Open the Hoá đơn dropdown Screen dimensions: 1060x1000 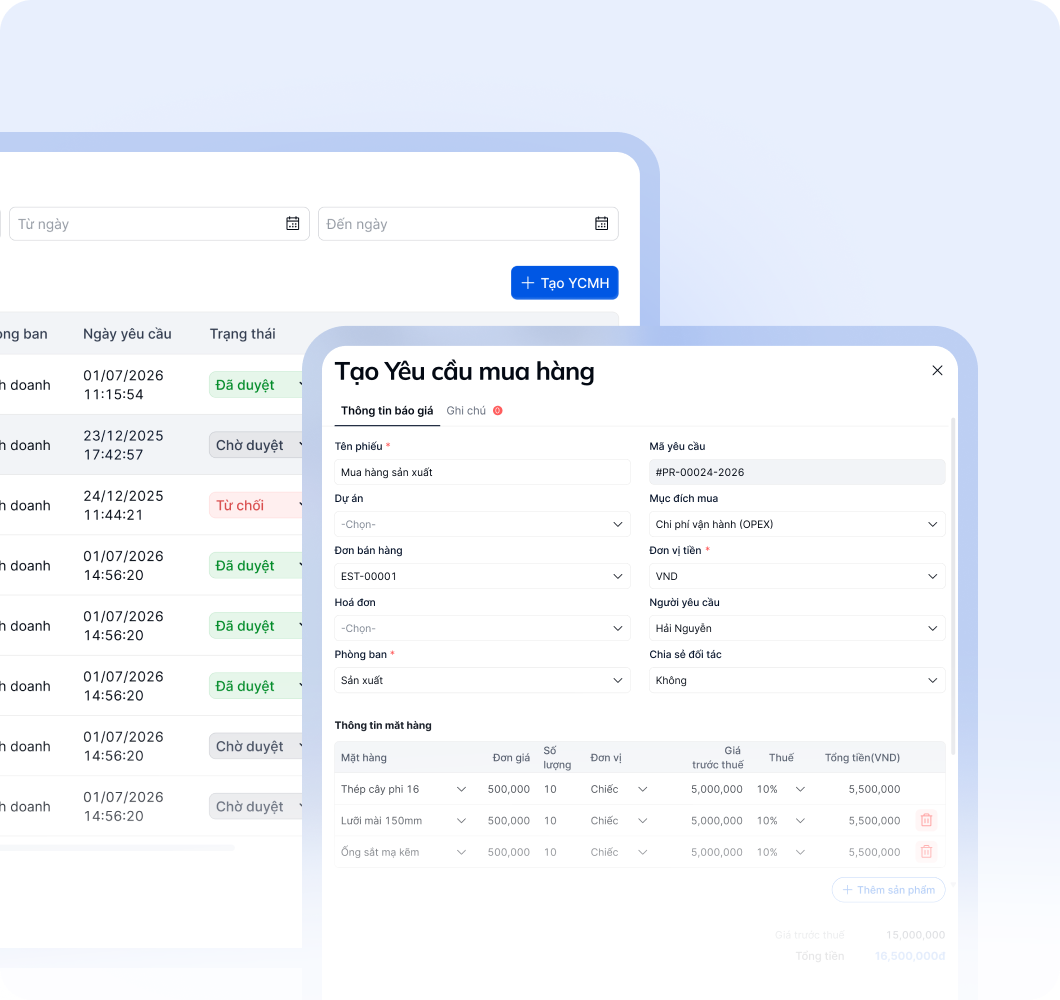click(482, 628)
